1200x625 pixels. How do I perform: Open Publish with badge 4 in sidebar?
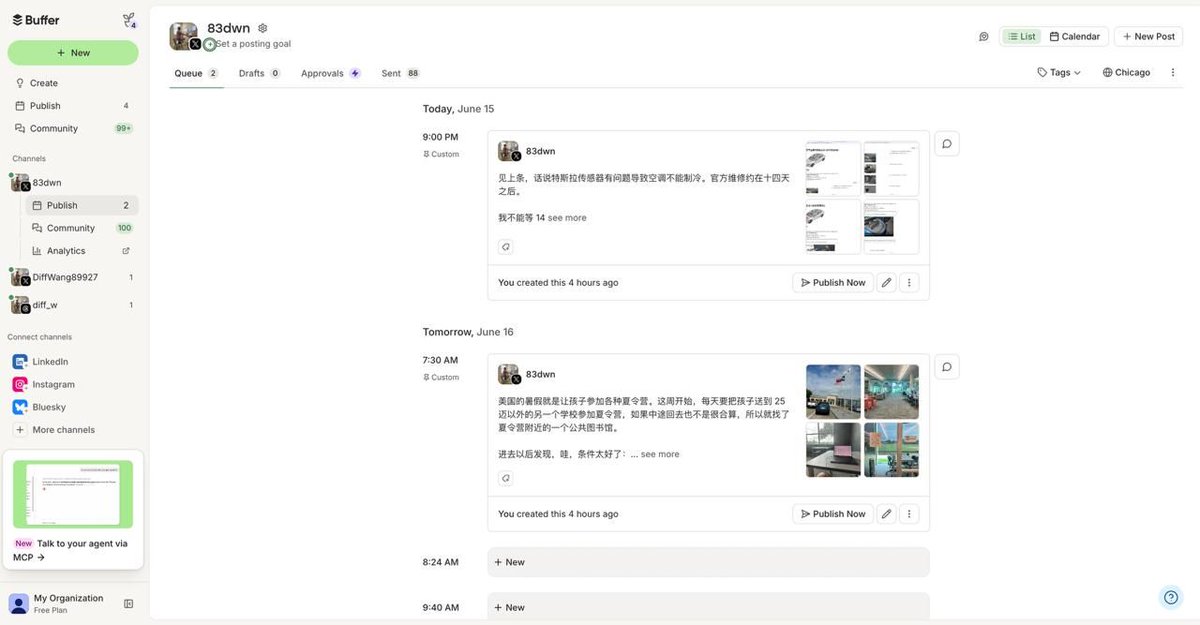73,106
